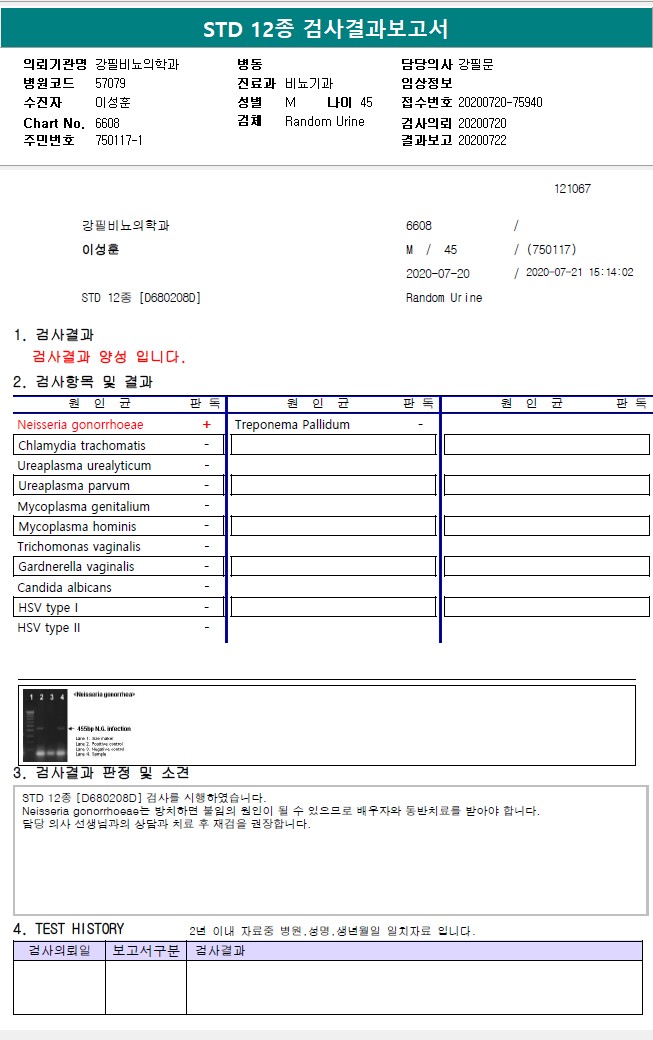Select the HSV type I row
The image size is (653, 1040).
(x=119, y=607)
